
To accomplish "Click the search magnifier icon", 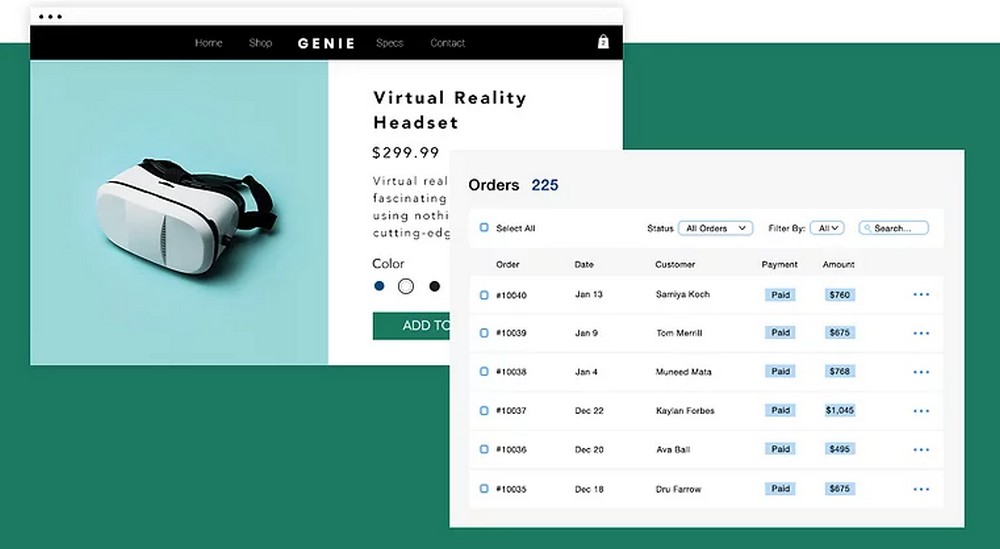I will [868, 228].
